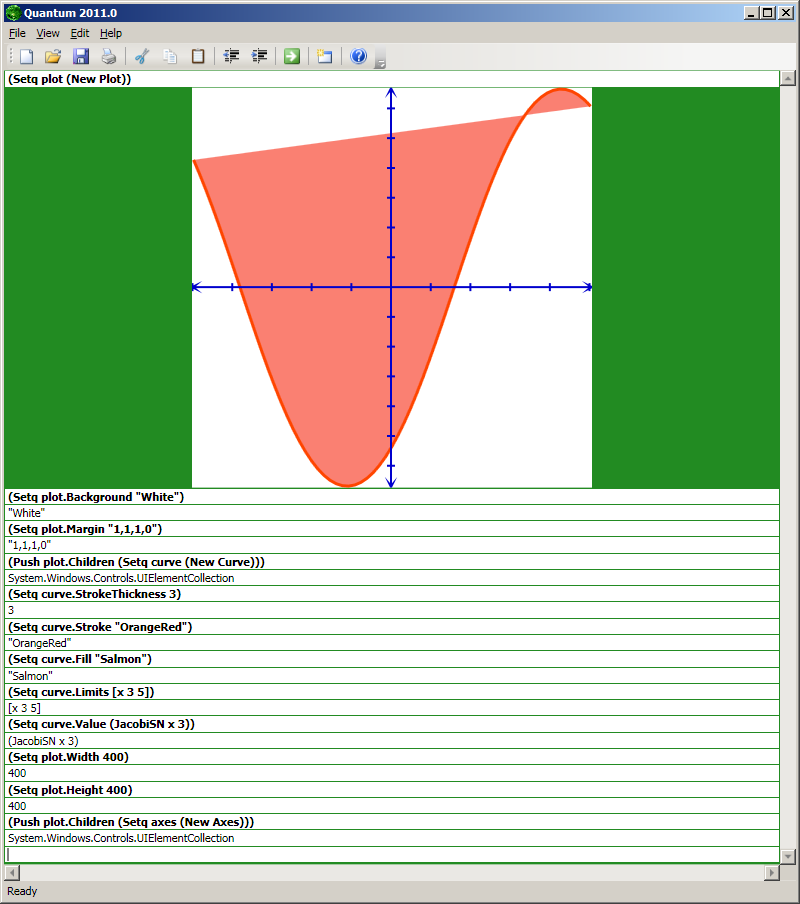Click the Print toolbar icon
800x904 pixels.
(108, 56)
